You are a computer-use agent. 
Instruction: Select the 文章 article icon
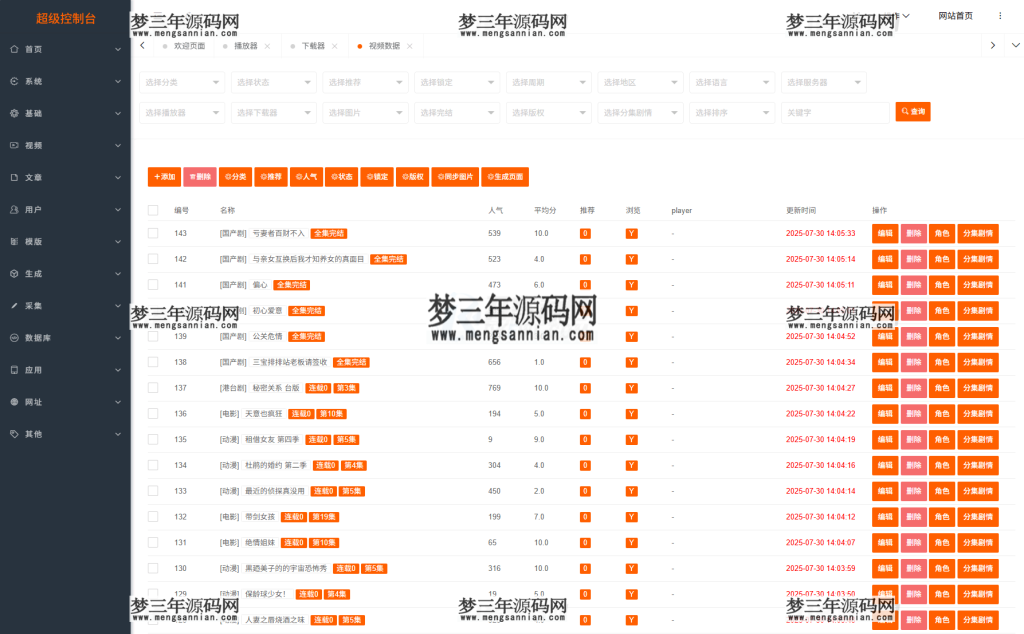pyautogui.click(x=13, y=177)
